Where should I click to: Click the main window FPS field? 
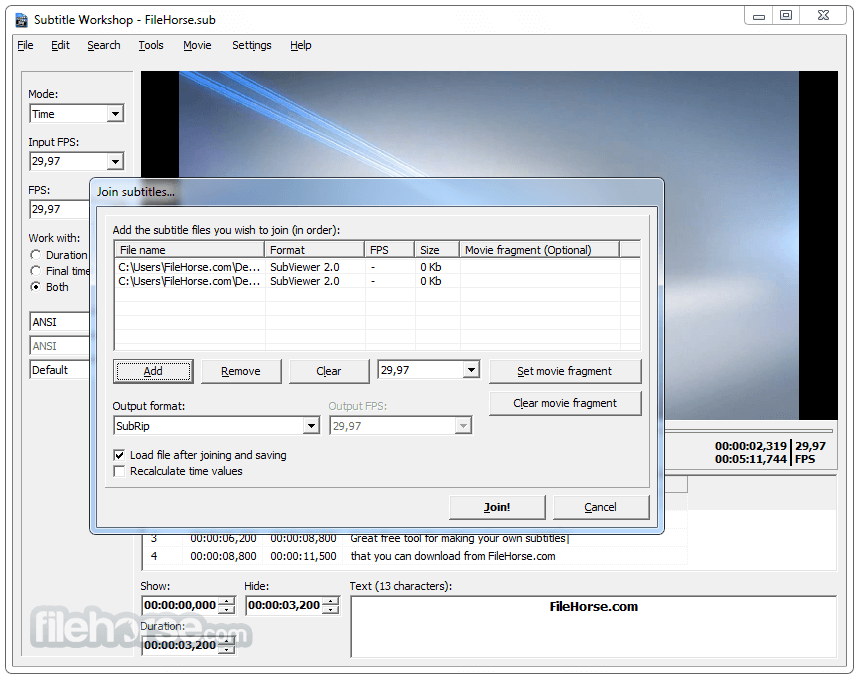tap(59, 209)
